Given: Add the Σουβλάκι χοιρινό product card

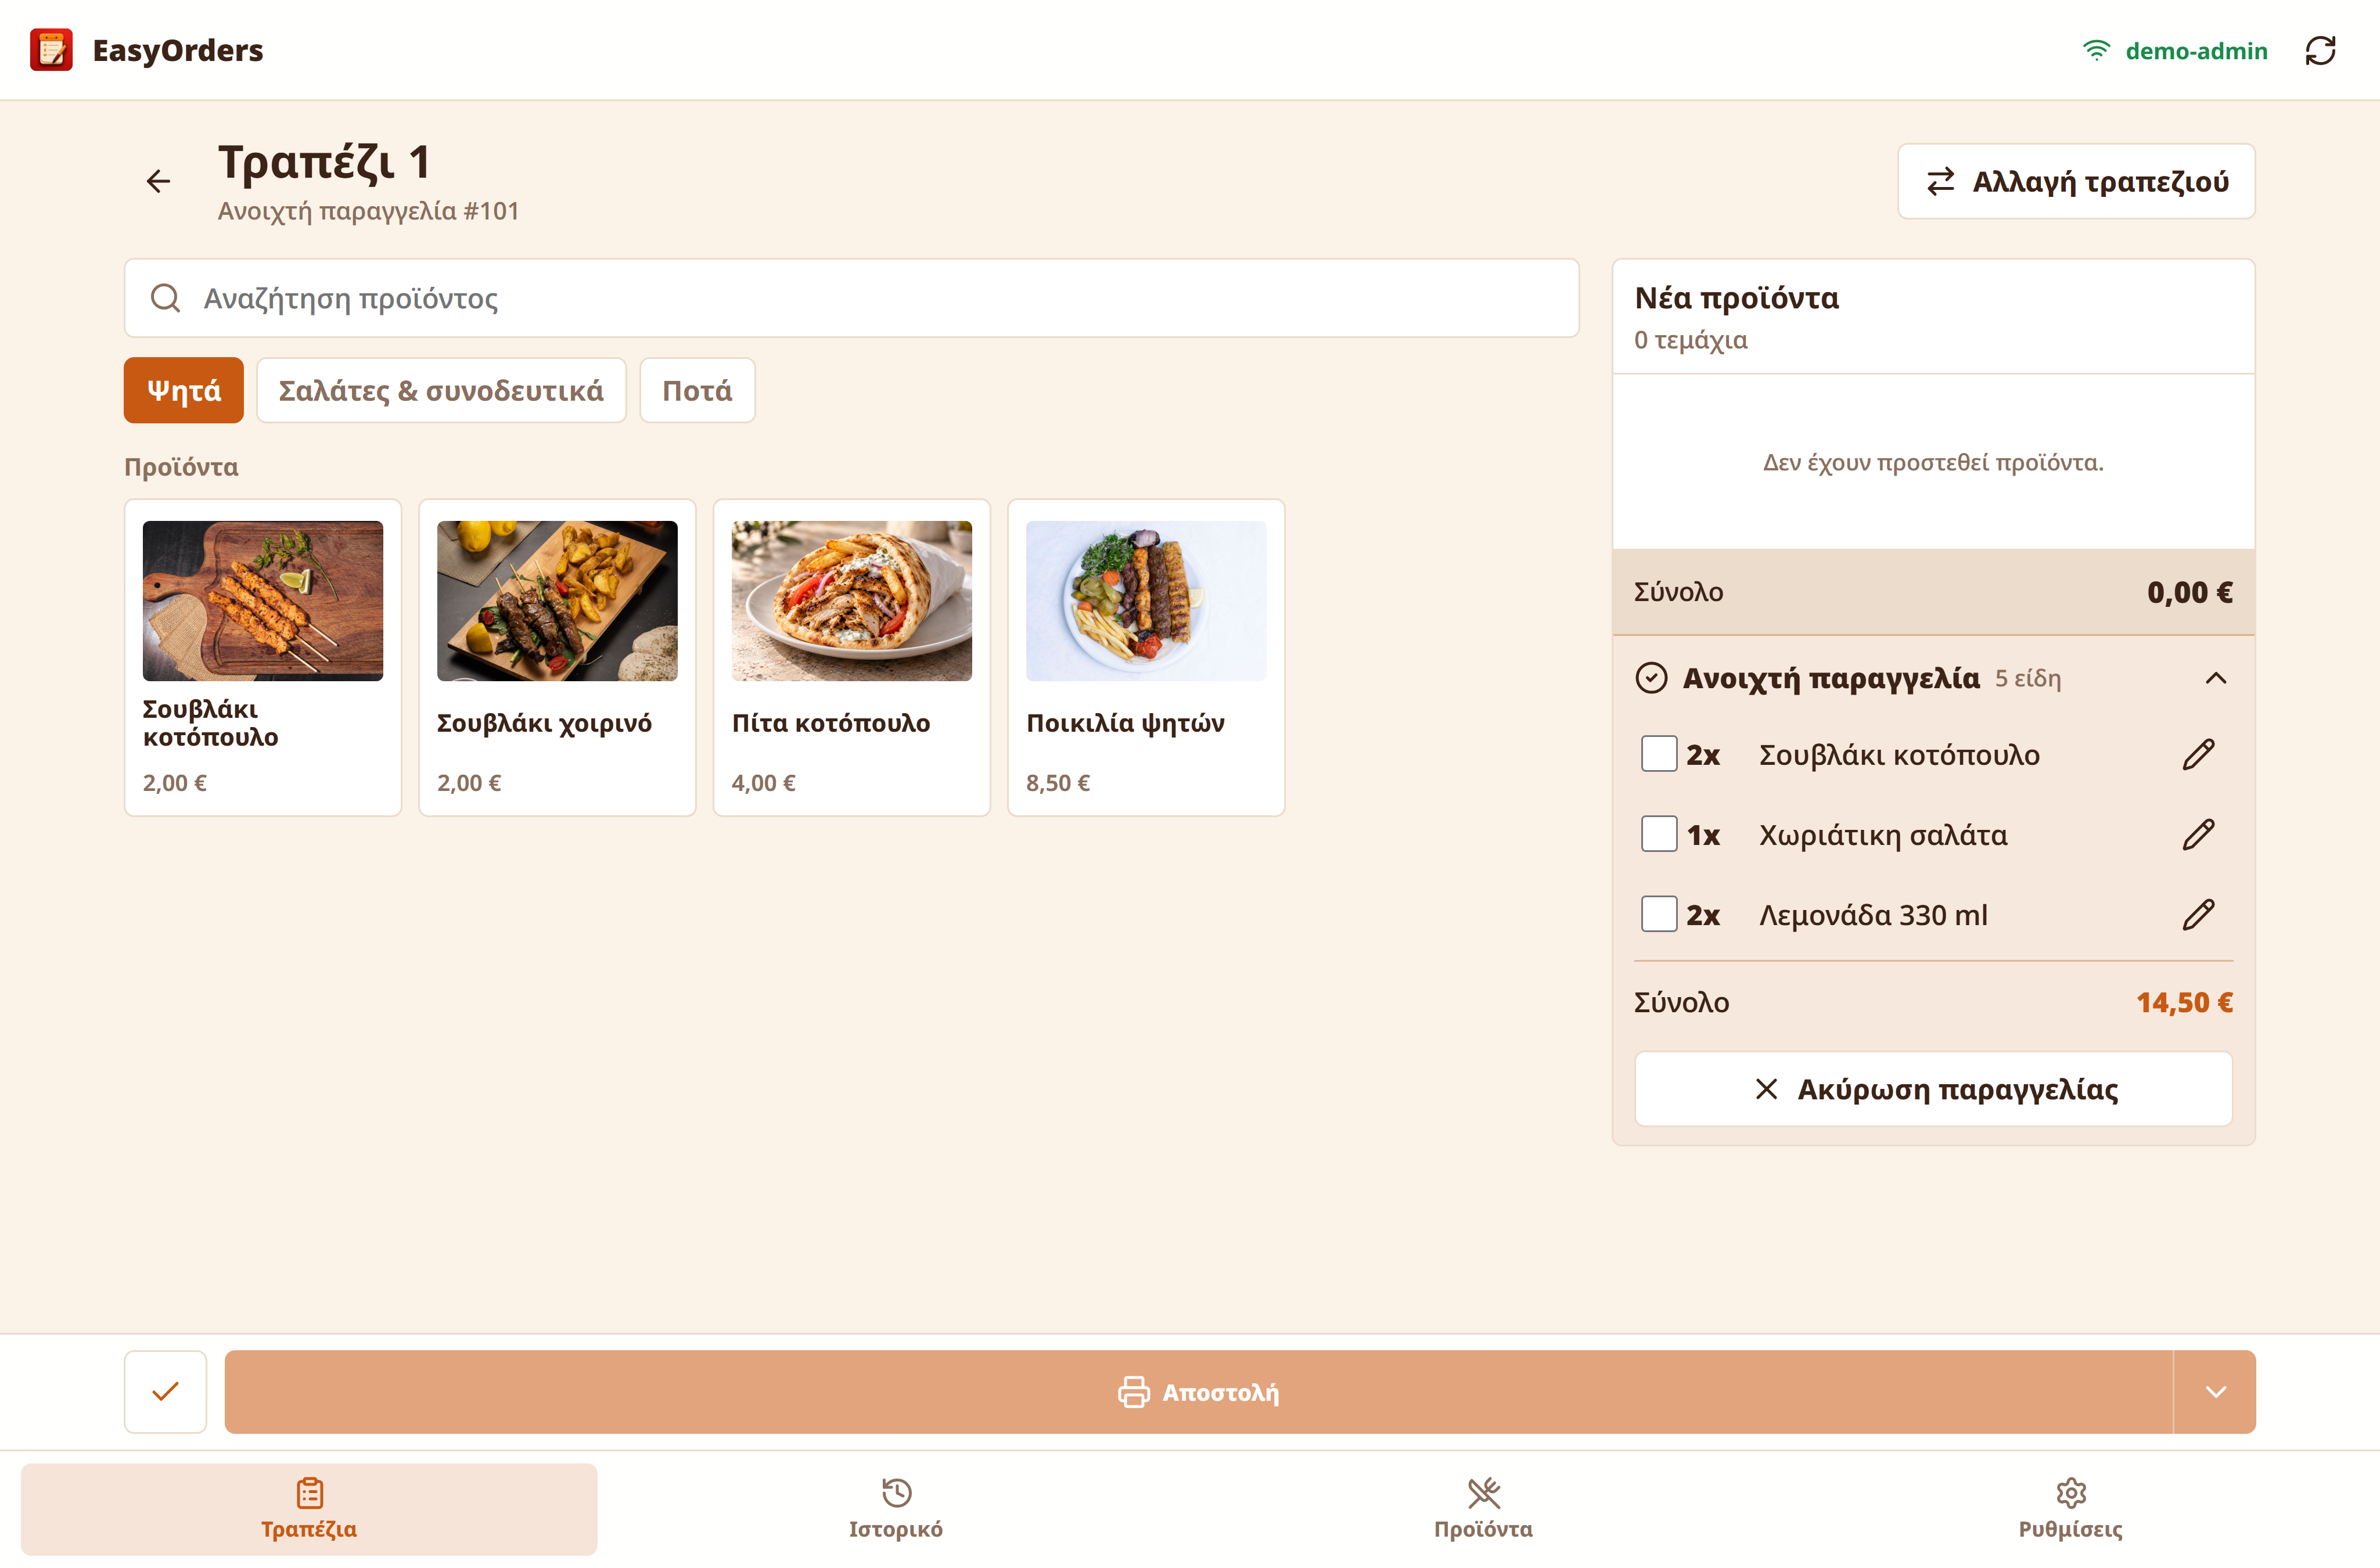Looking at the screenshot, I should pos(557,657).
